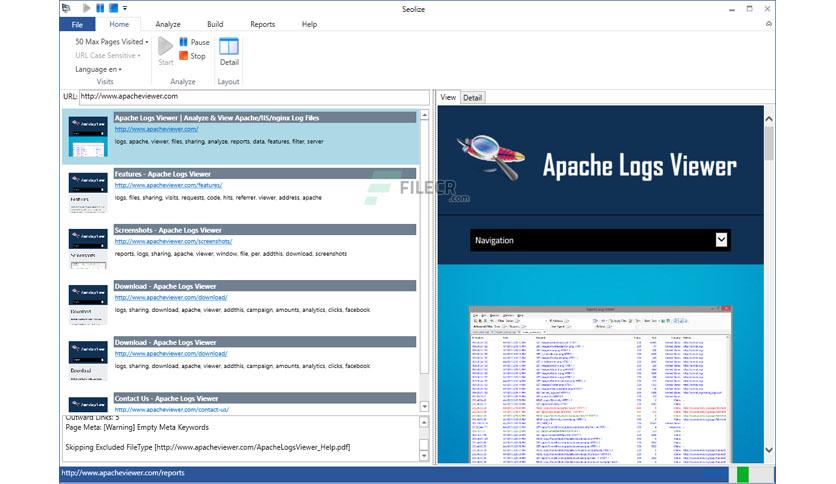
Task: Toggle the Detail layout button
Action: 229,51
